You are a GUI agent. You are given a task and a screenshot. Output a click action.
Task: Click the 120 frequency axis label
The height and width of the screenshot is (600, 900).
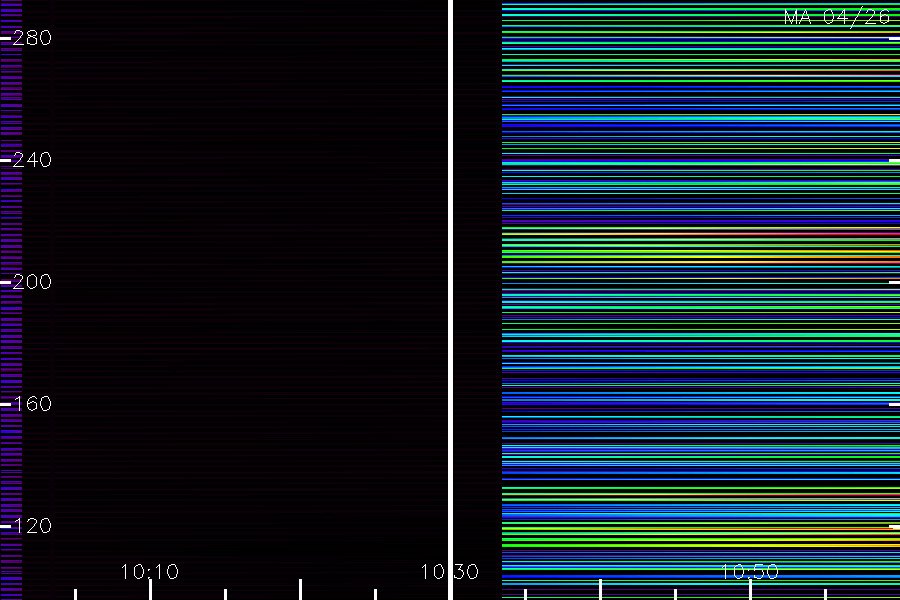pos(32,525)
